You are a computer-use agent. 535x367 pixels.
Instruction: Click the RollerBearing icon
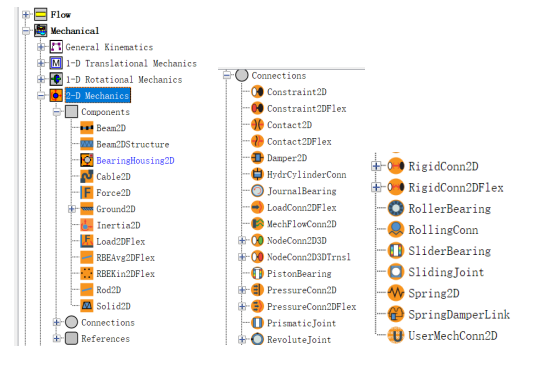(x=396, y=208)
